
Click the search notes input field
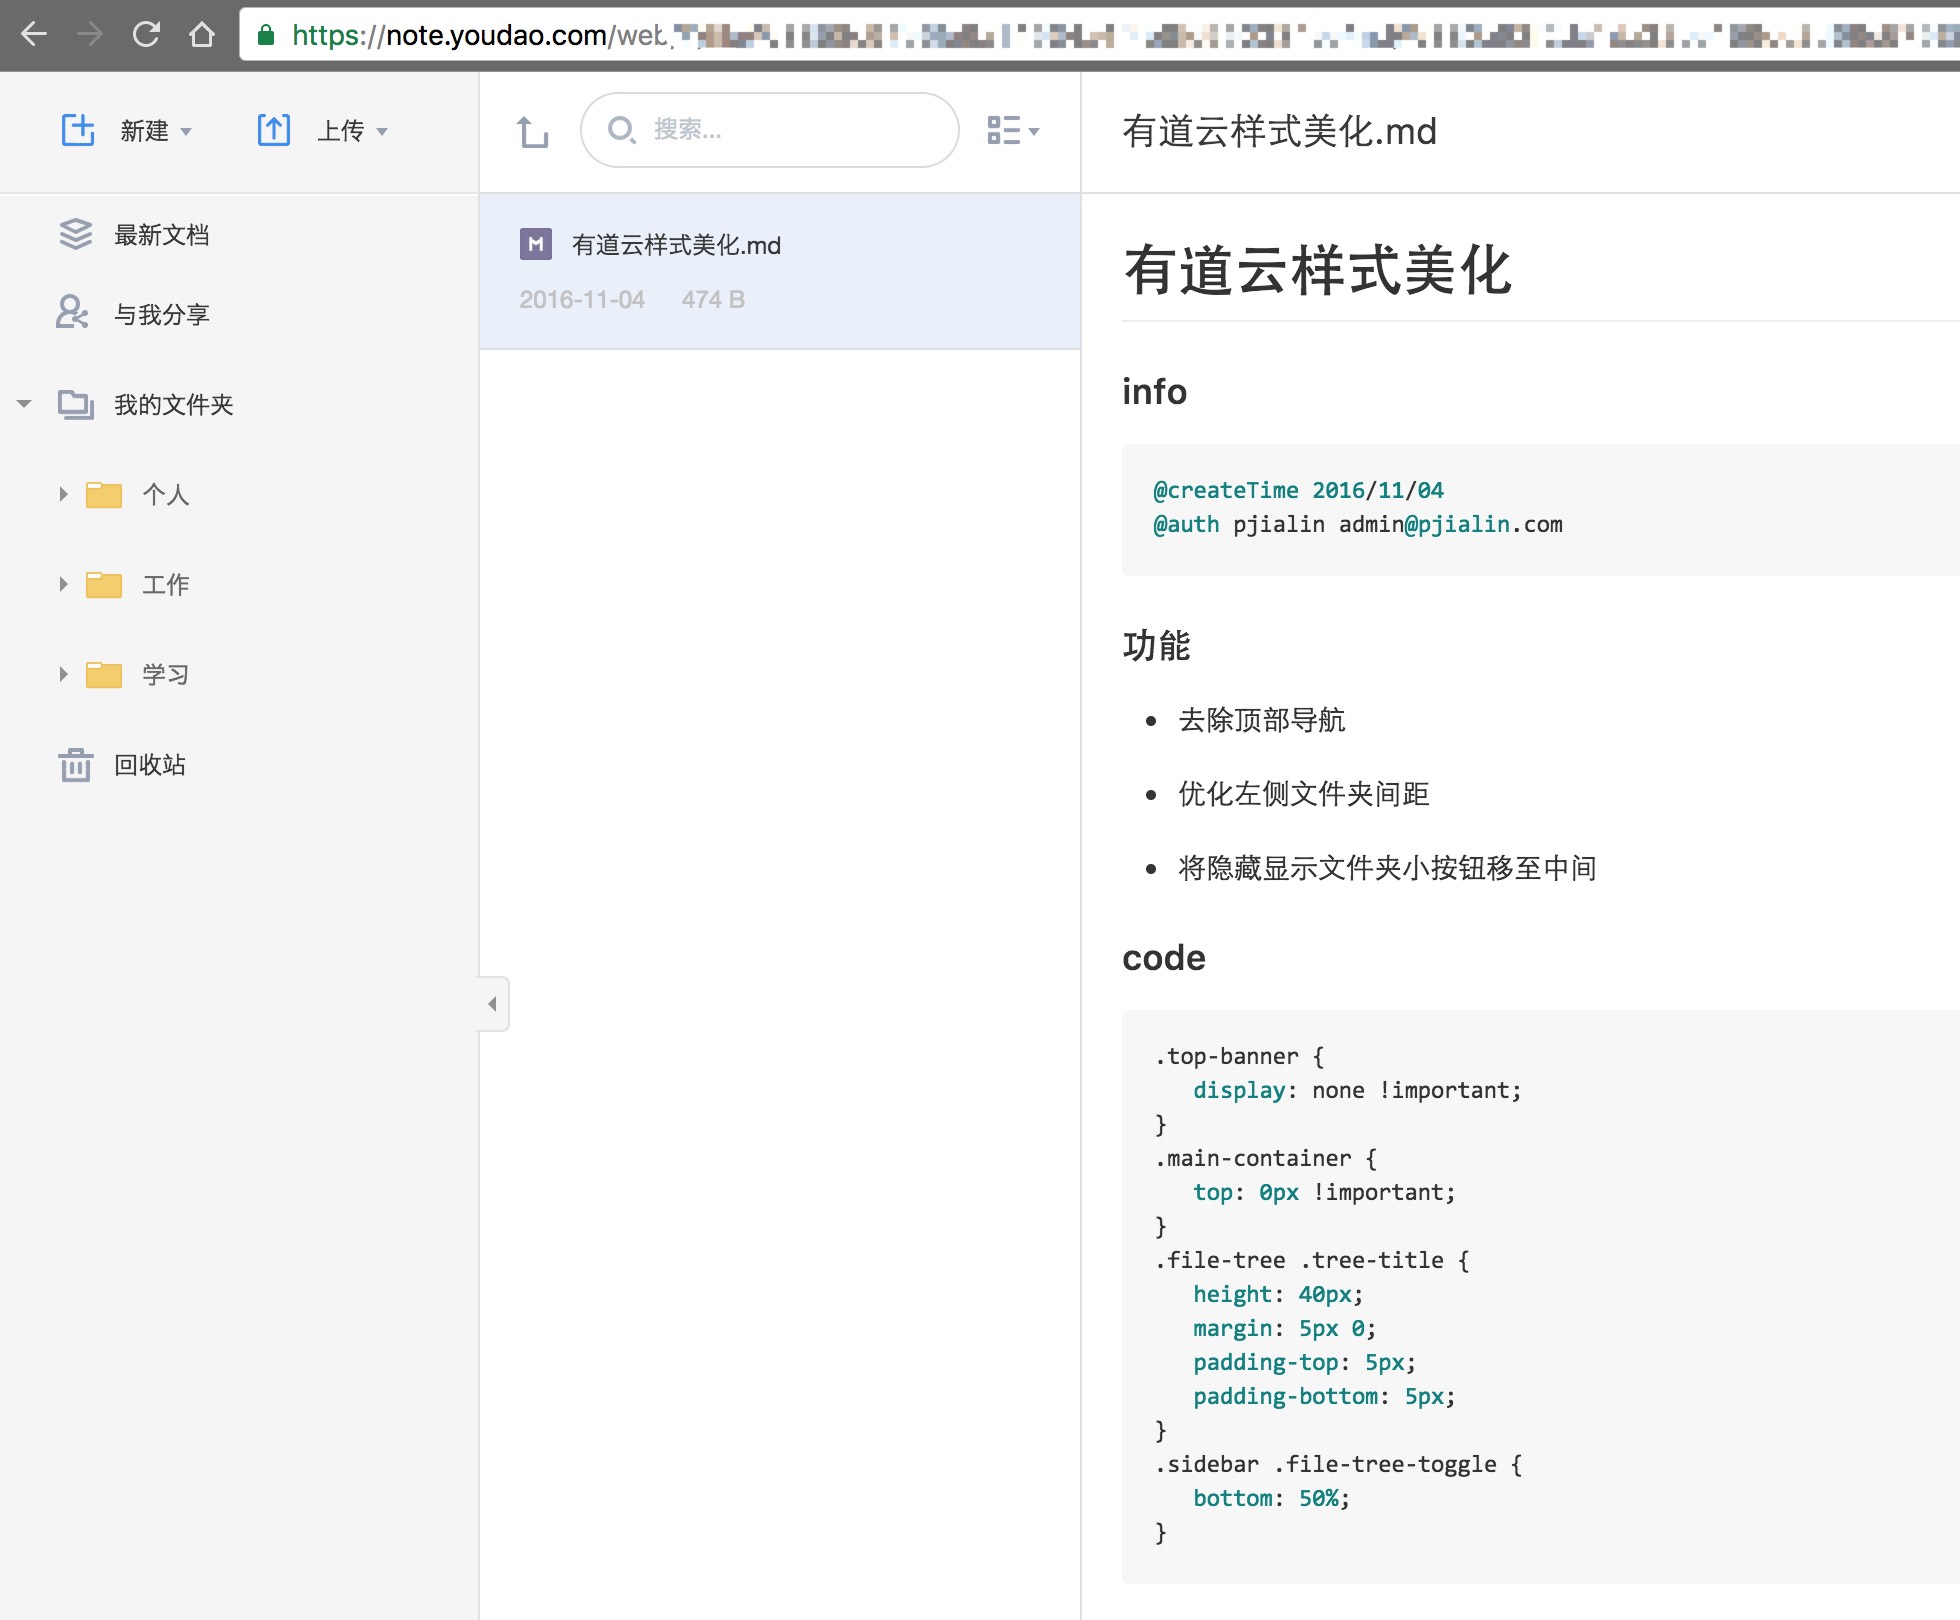(790, 130)
